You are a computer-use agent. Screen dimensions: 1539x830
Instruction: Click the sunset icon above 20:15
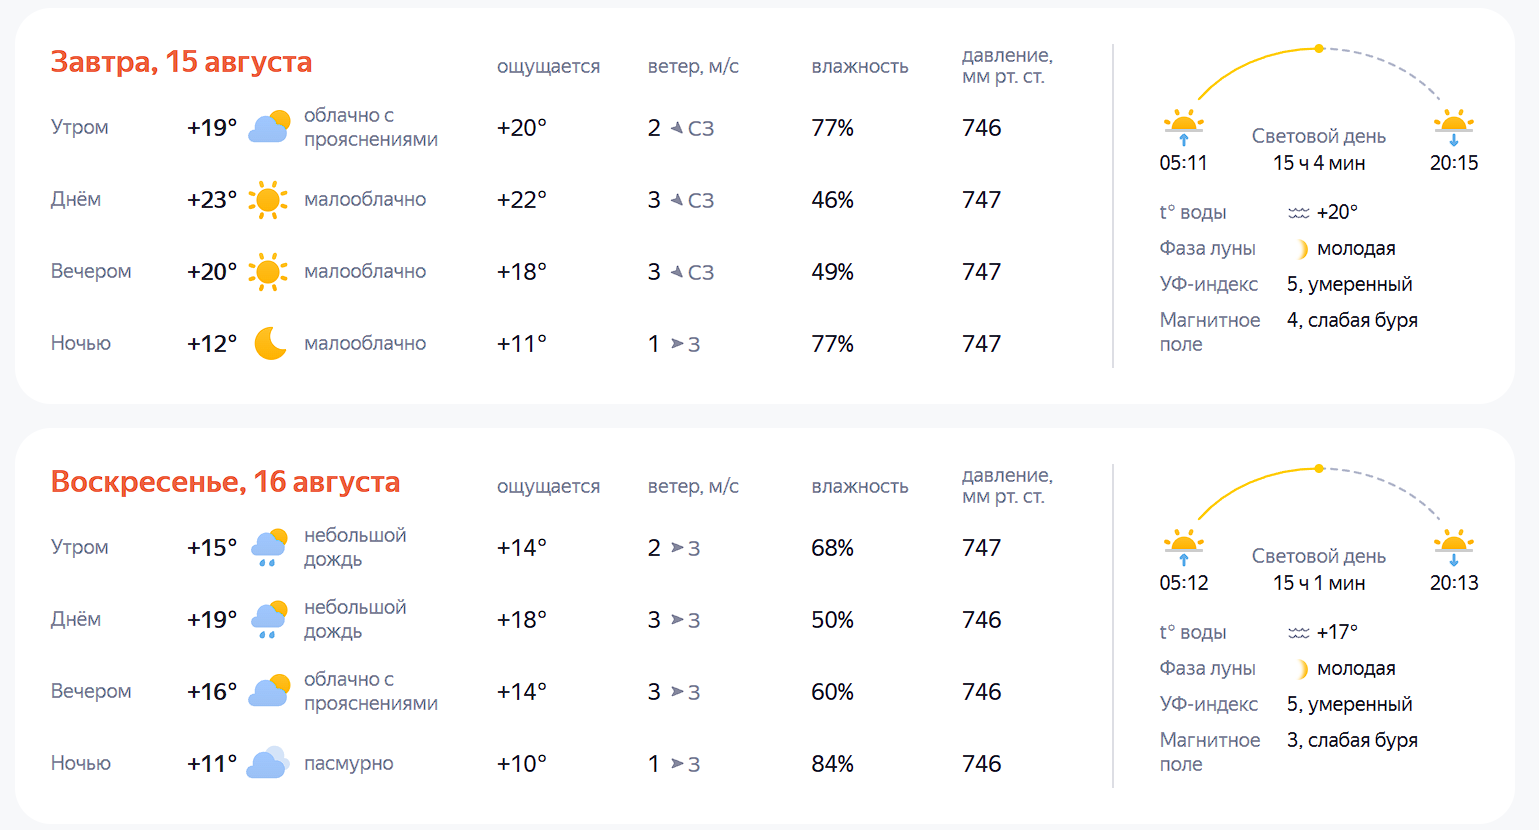[x=1454, y=127]
